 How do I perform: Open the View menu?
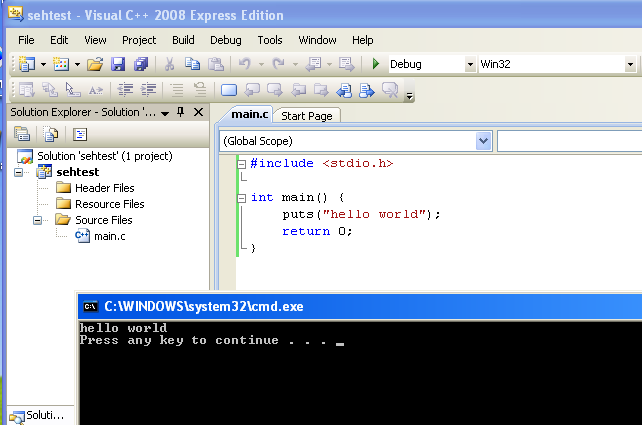(95, 40)
